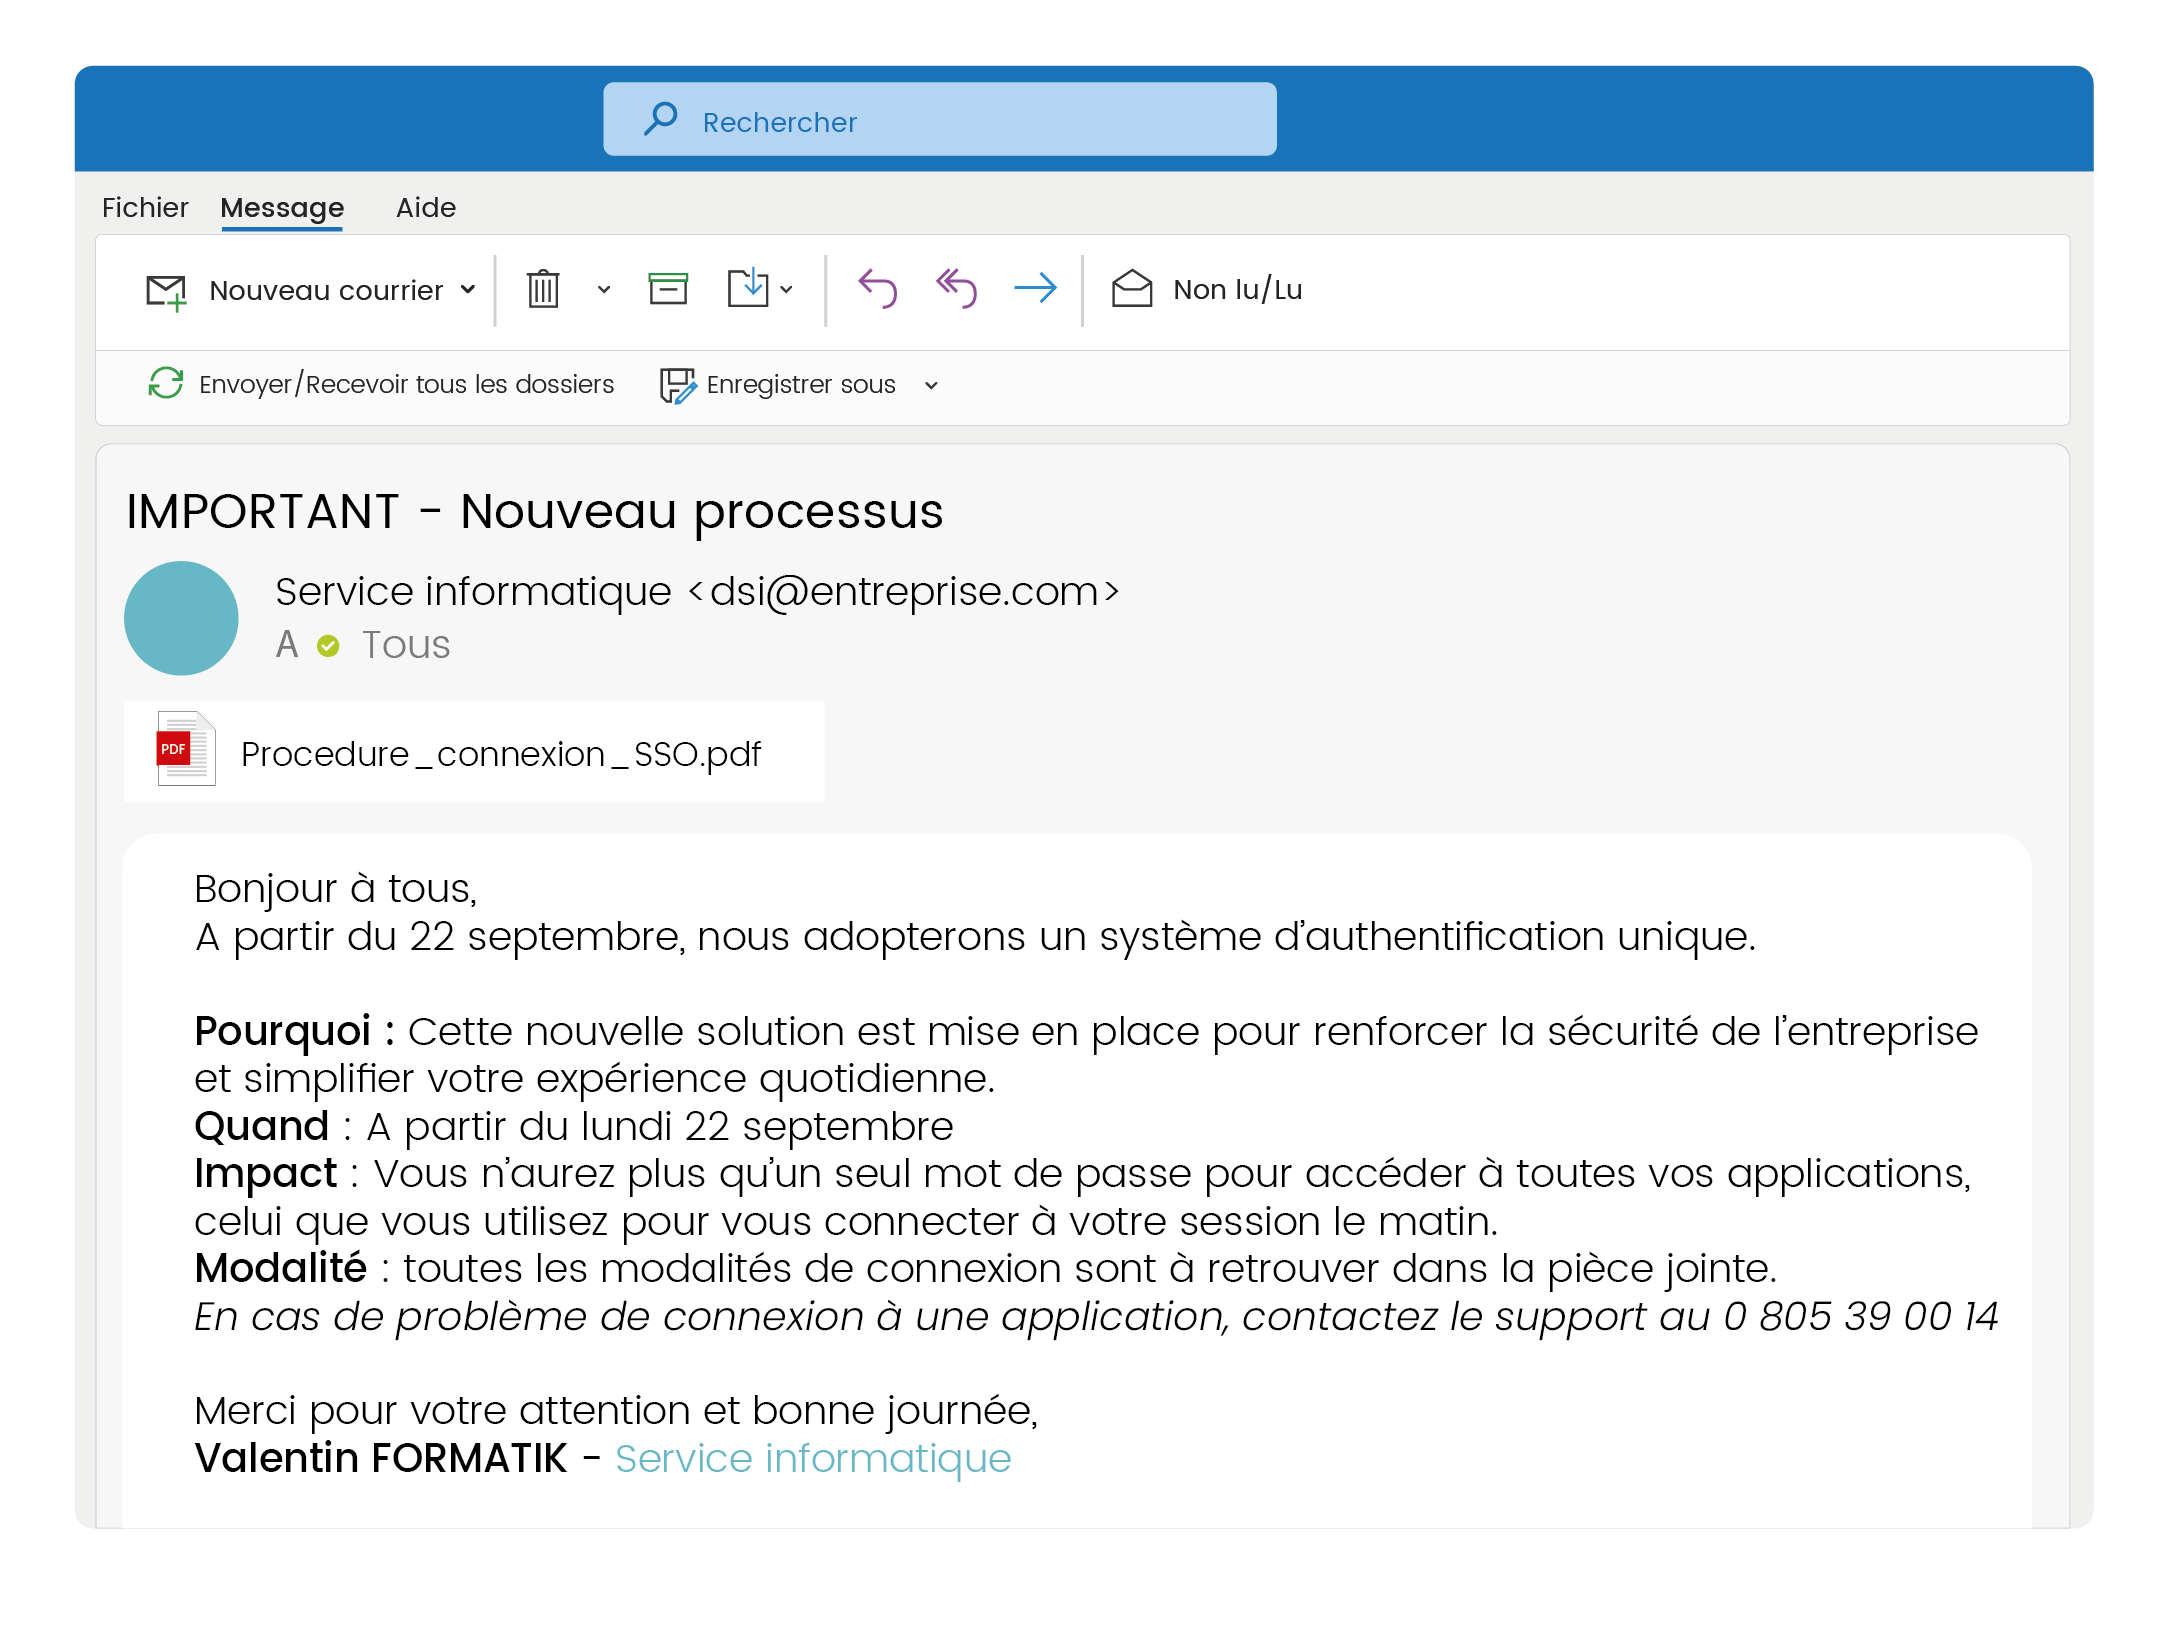Click the Nouveau courrier envelope icon

(x=166, y=291)
